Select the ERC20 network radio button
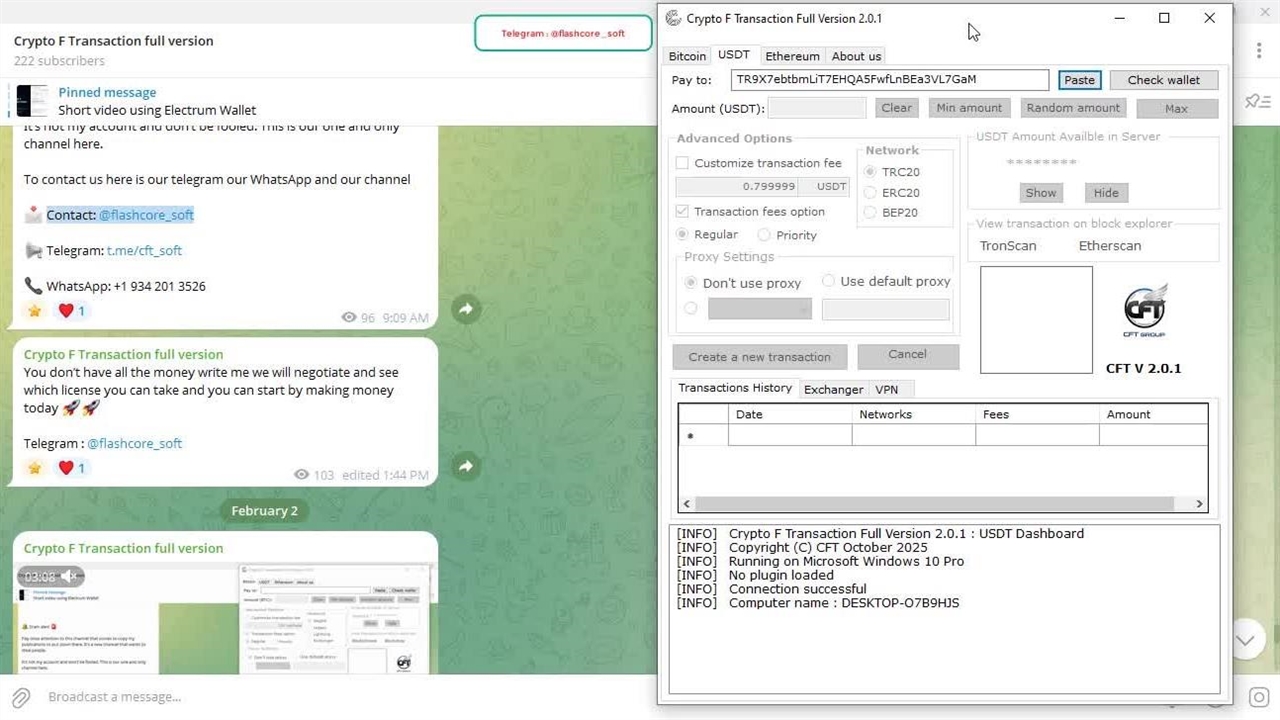1280x720 pixels. pos(870,193)
